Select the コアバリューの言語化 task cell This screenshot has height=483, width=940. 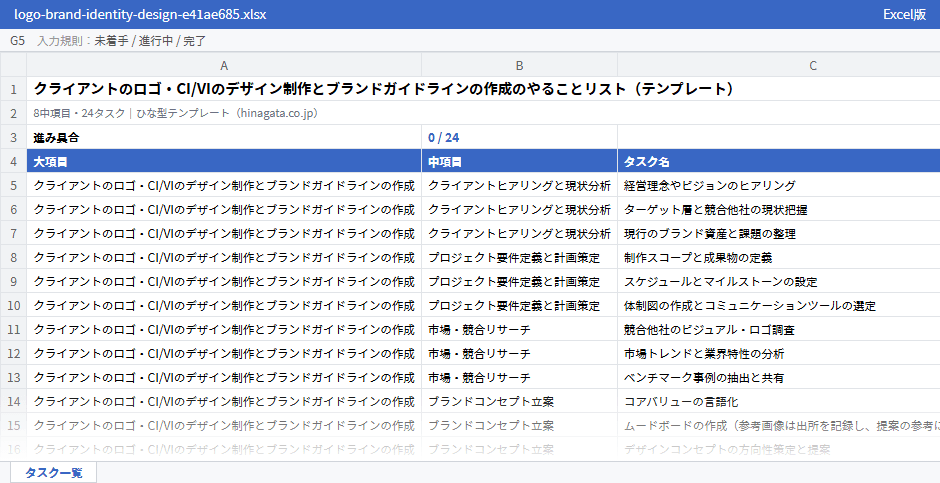[779, 402]
